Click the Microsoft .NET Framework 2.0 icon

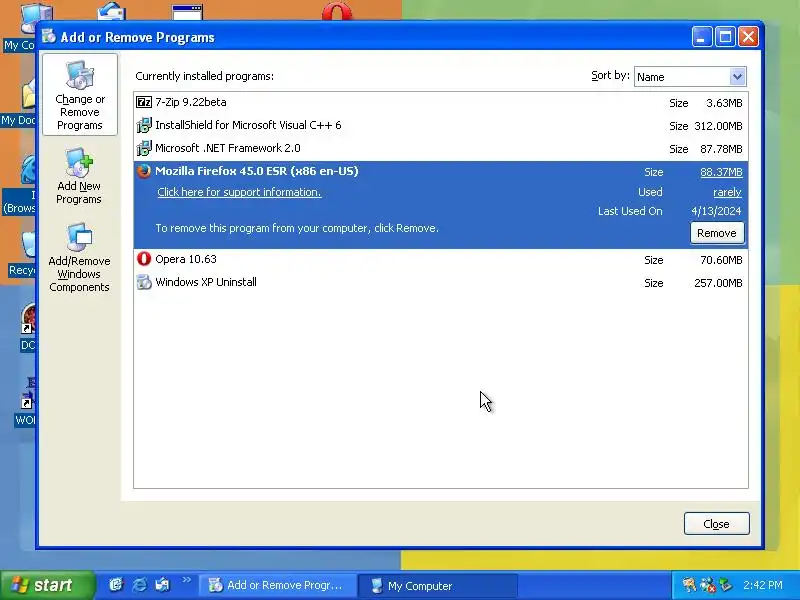click(144, 148)
